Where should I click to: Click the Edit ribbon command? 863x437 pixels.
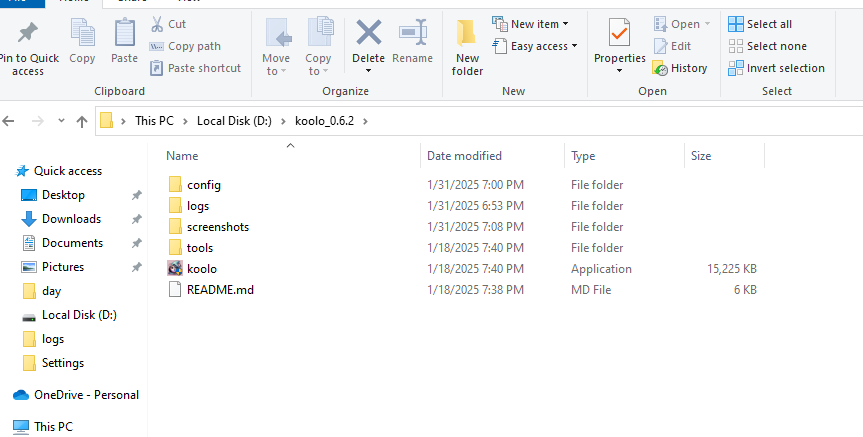tap(672, 46)
